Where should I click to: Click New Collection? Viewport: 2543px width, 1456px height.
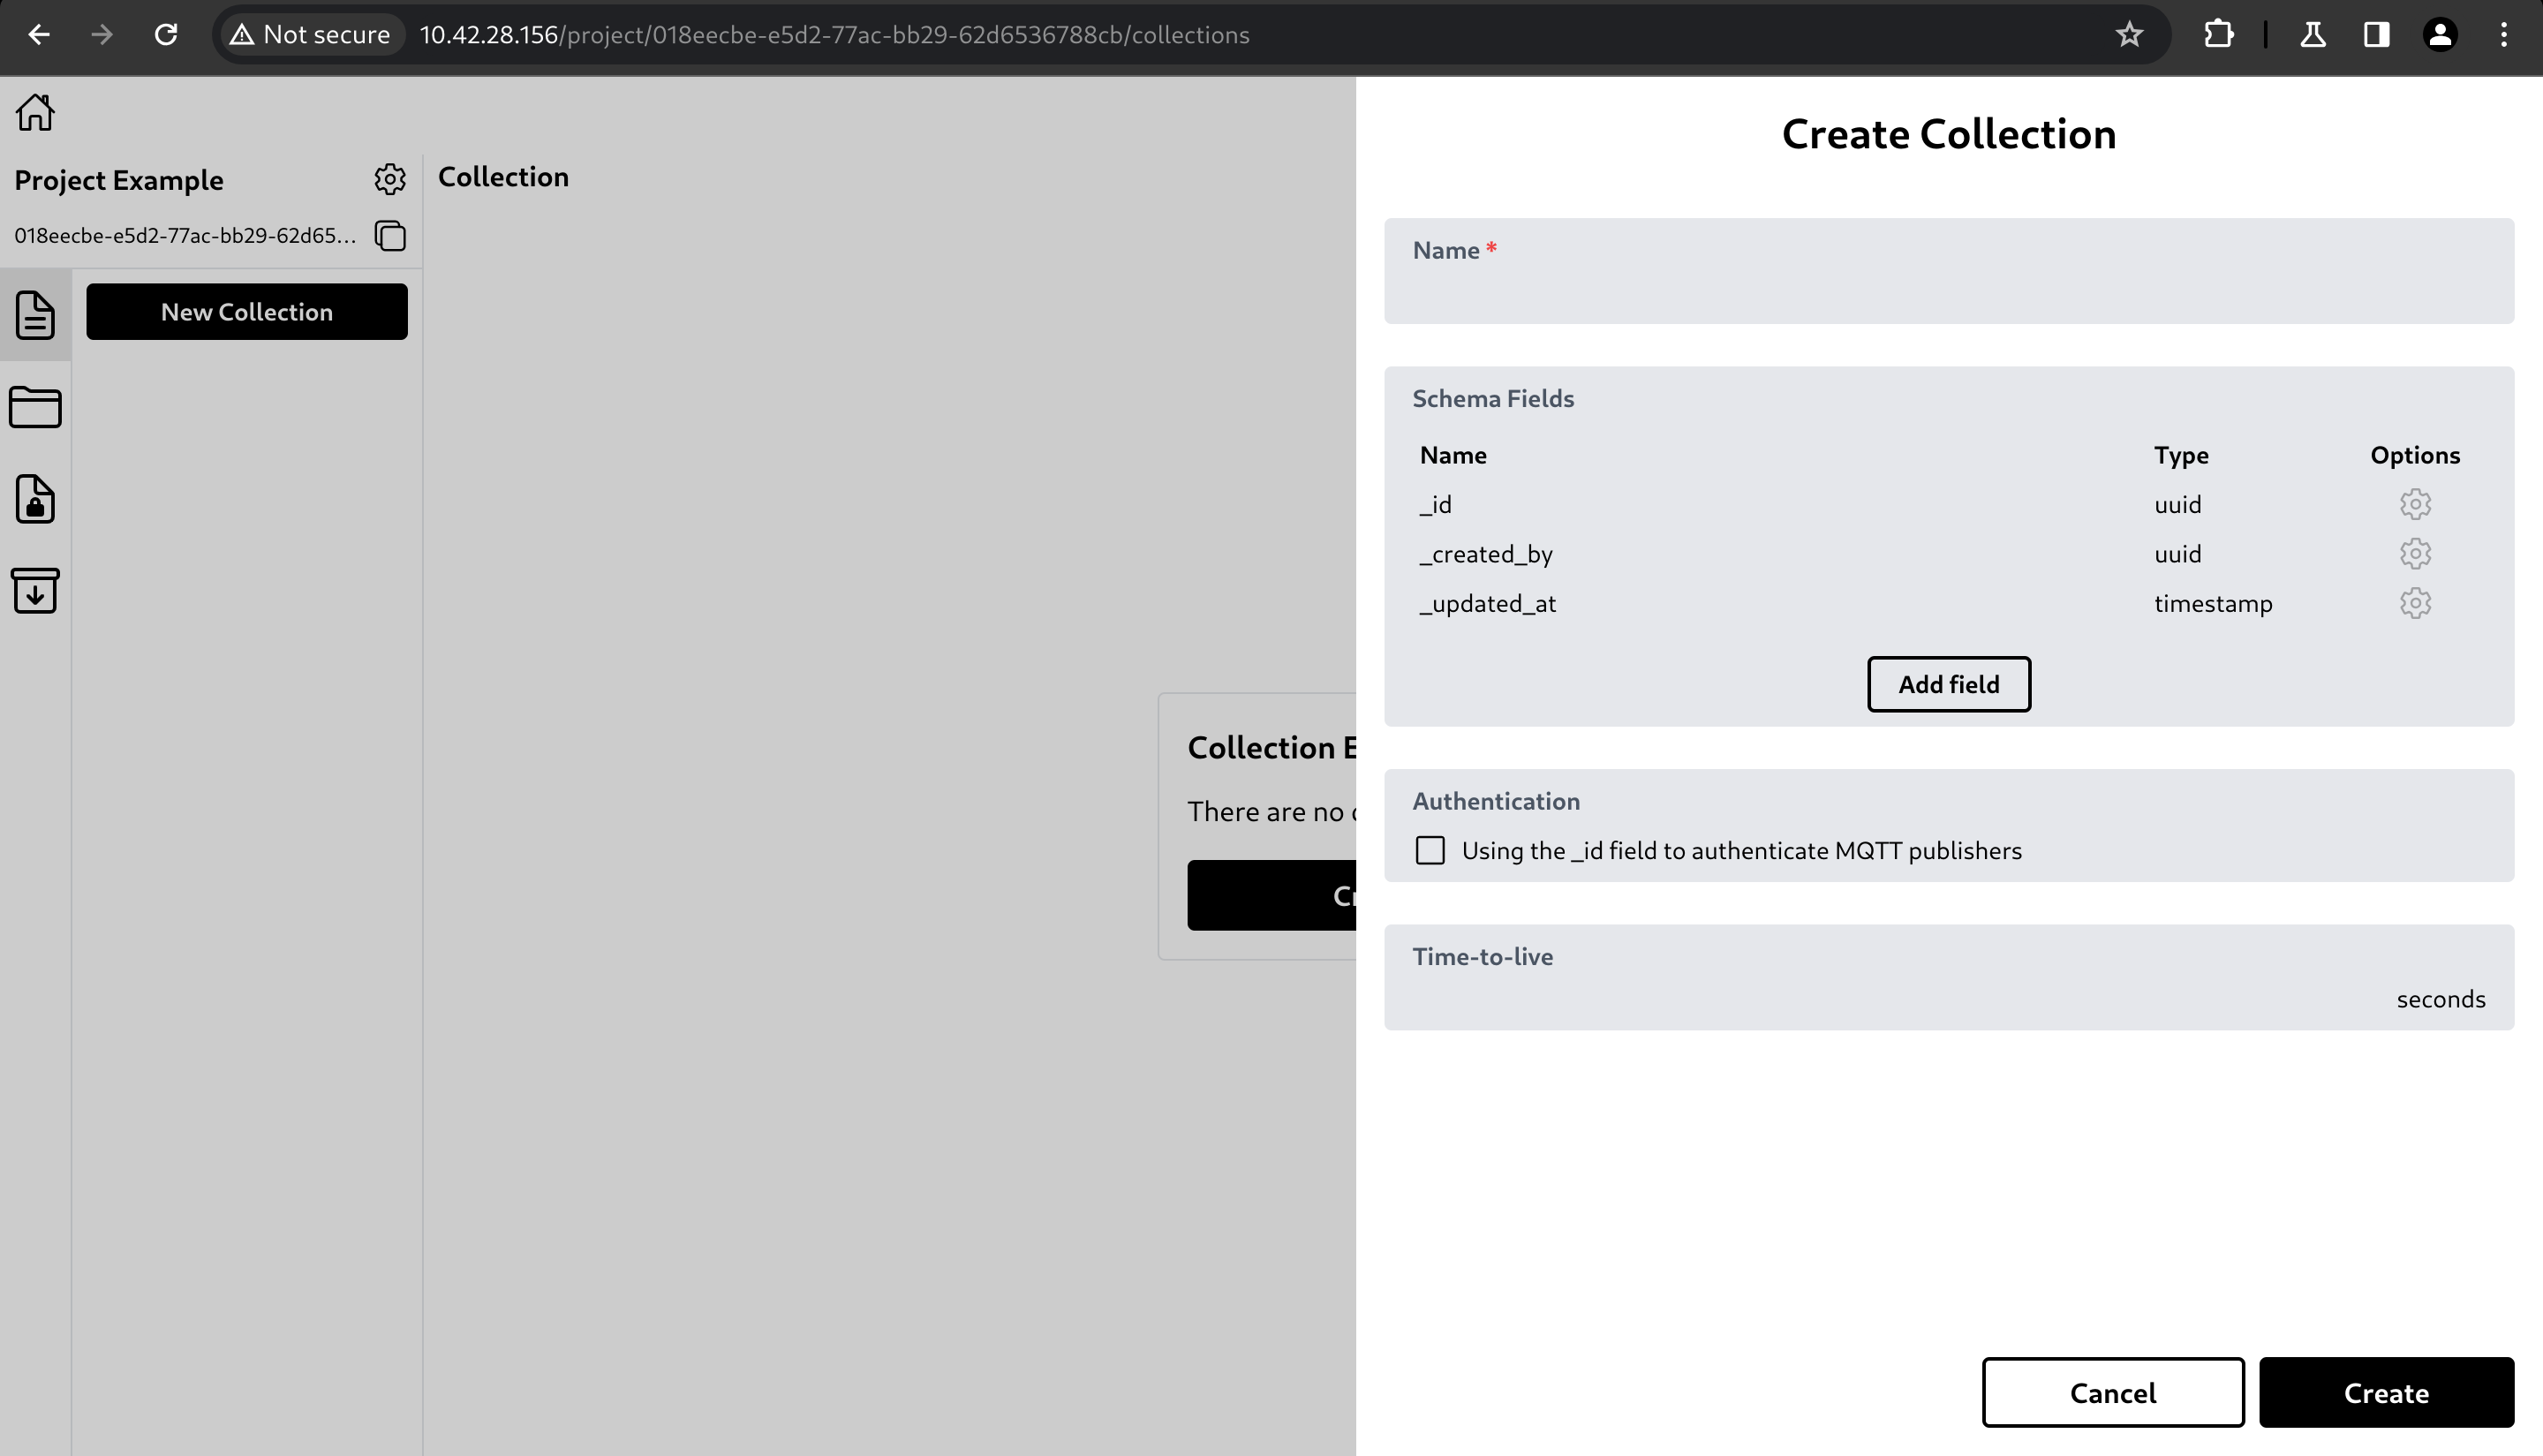(247, 311)
